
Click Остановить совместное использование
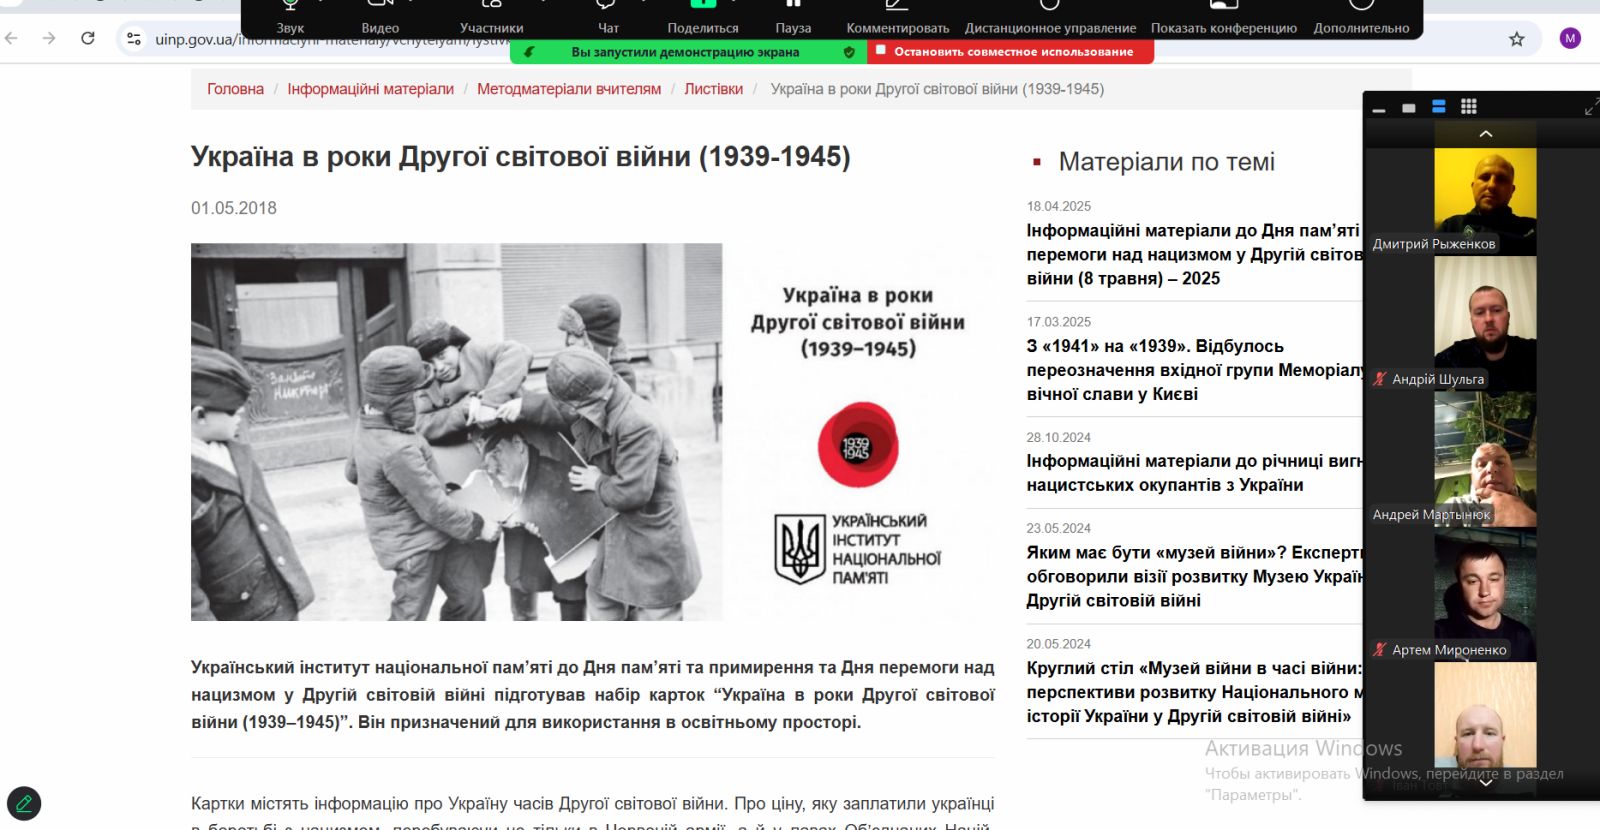tap(1013, 52)
